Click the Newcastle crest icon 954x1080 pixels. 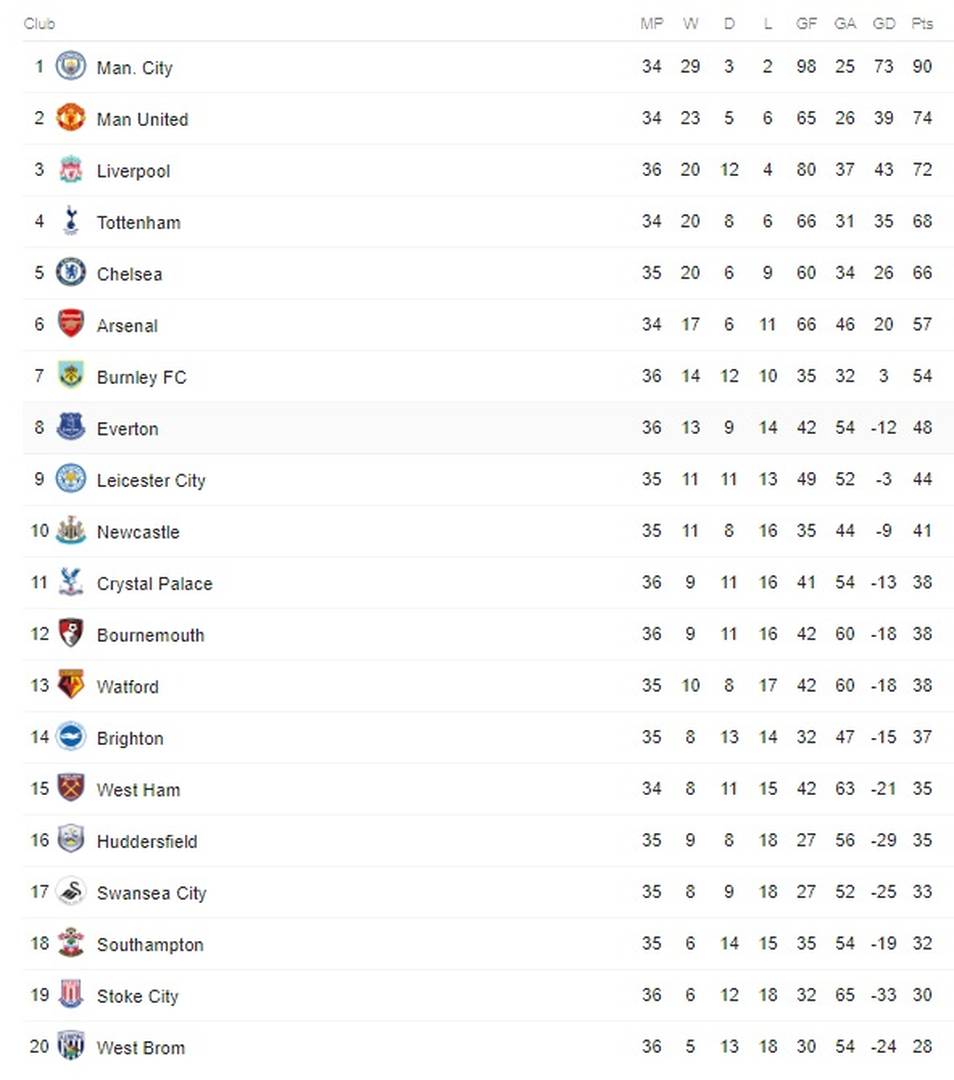point(70,530)
